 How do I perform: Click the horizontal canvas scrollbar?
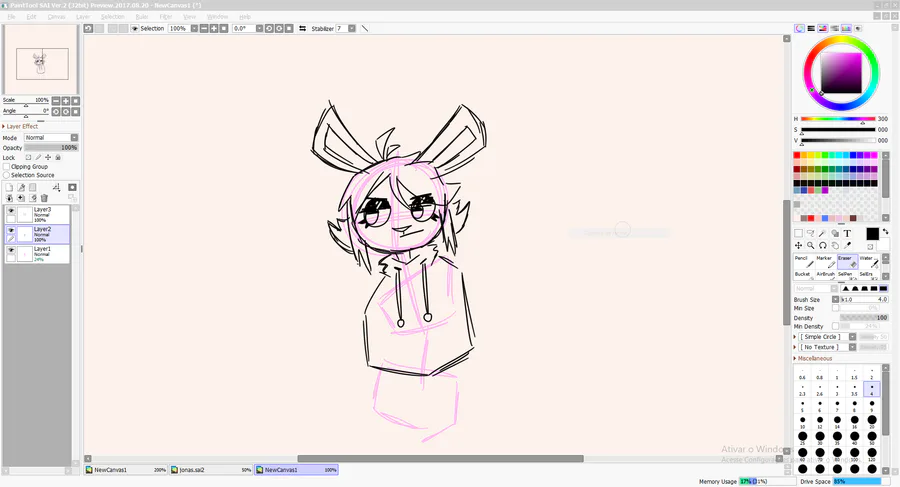tap(440, 458)
